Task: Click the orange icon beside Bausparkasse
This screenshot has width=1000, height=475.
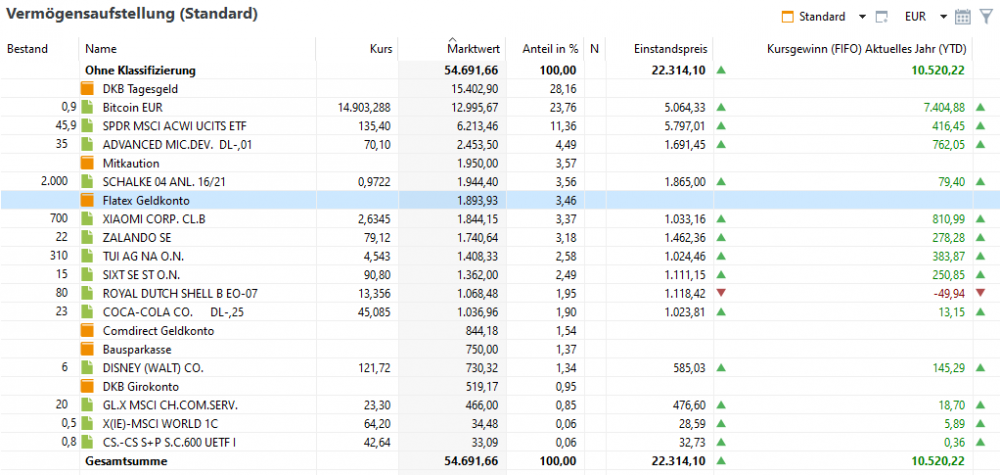Action: click(x=87, y=348)
